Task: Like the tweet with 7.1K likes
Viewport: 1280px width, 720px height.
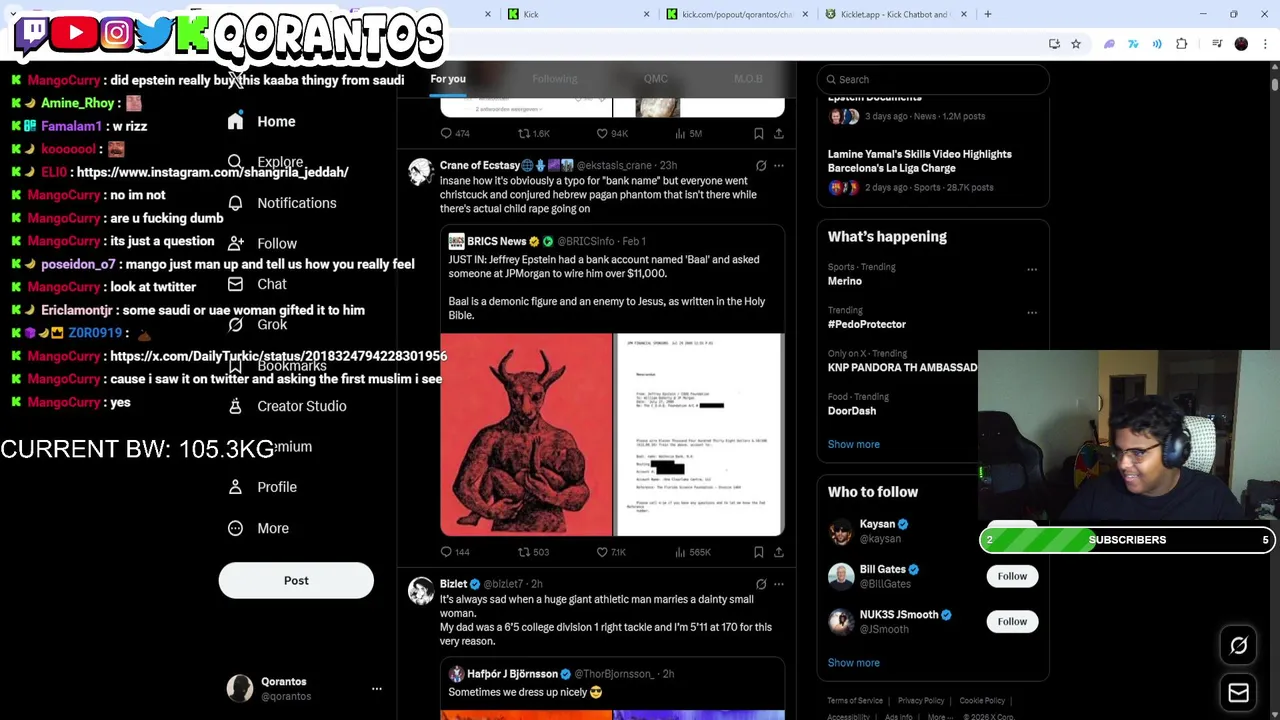Action: coord(611,552)
